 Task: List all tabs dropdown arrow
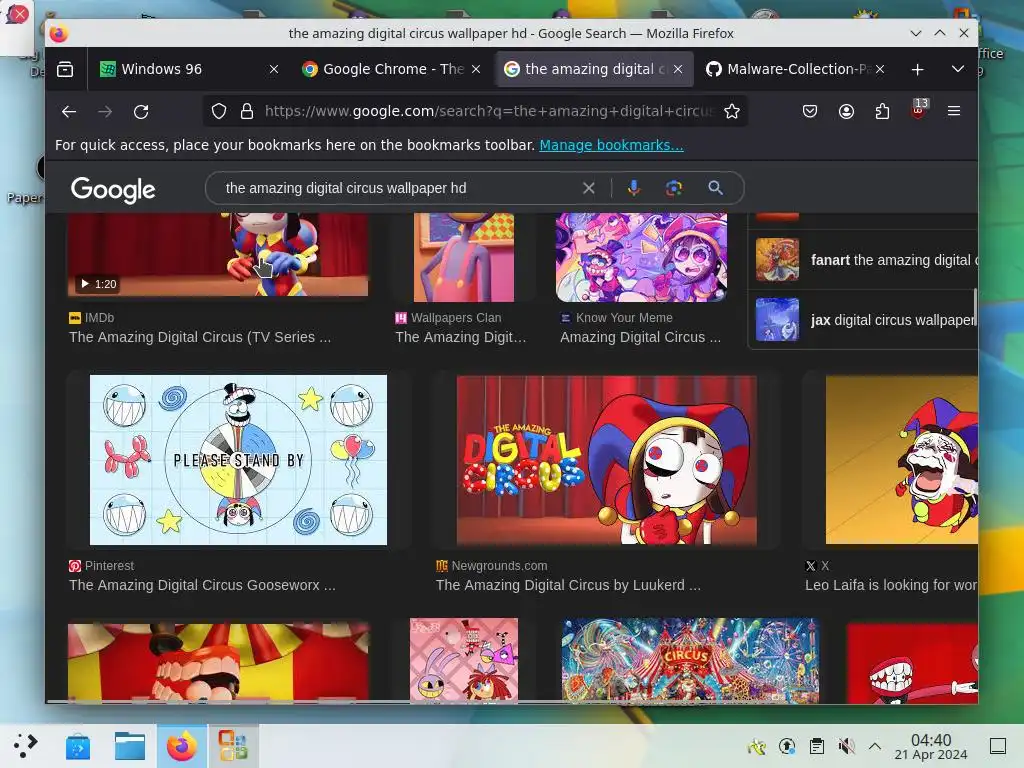[x=957, y=69]
